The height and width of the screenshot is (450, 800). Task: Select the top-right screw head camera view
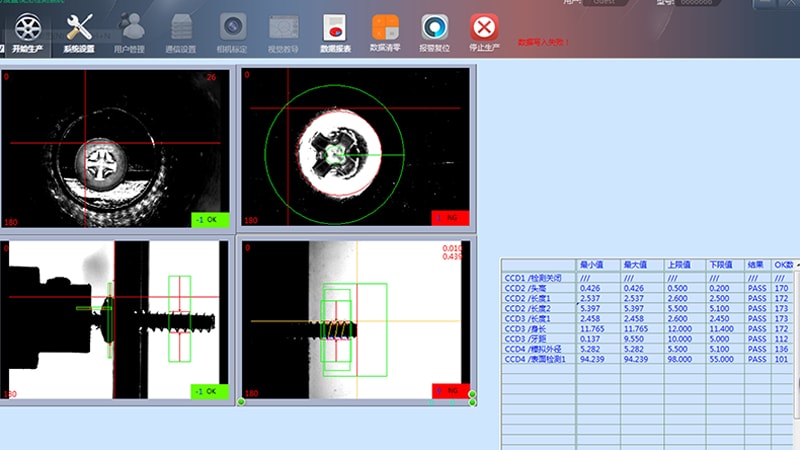[x=355, y=146]
